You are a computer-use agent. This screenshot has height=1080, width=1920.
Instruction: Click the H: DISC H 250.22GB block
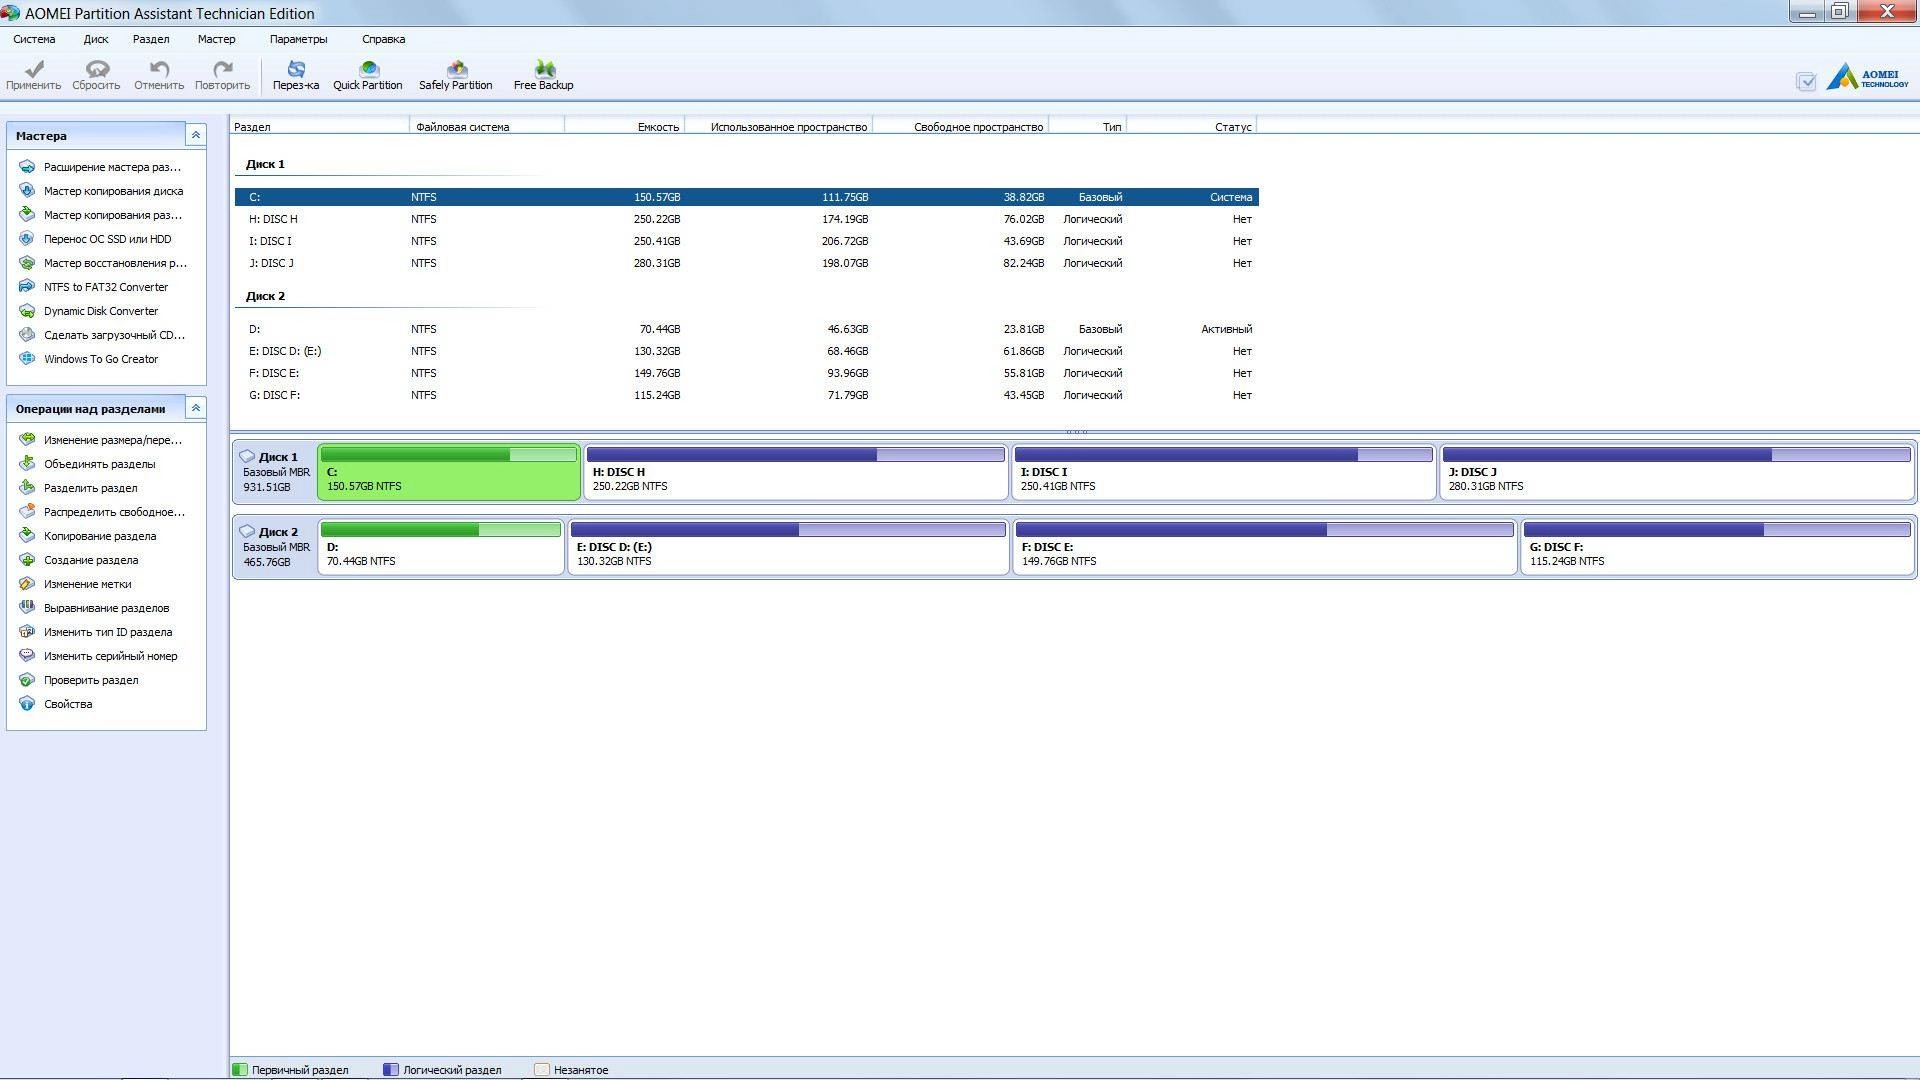pyautogui.click(x=796, y=472)
